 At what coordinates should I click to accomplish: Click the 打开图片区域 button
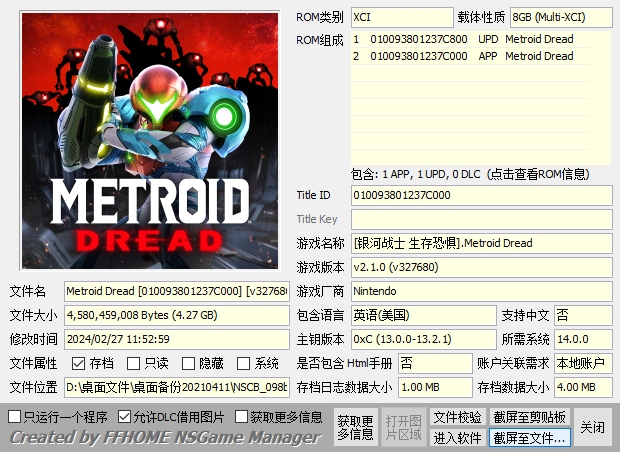403,427
